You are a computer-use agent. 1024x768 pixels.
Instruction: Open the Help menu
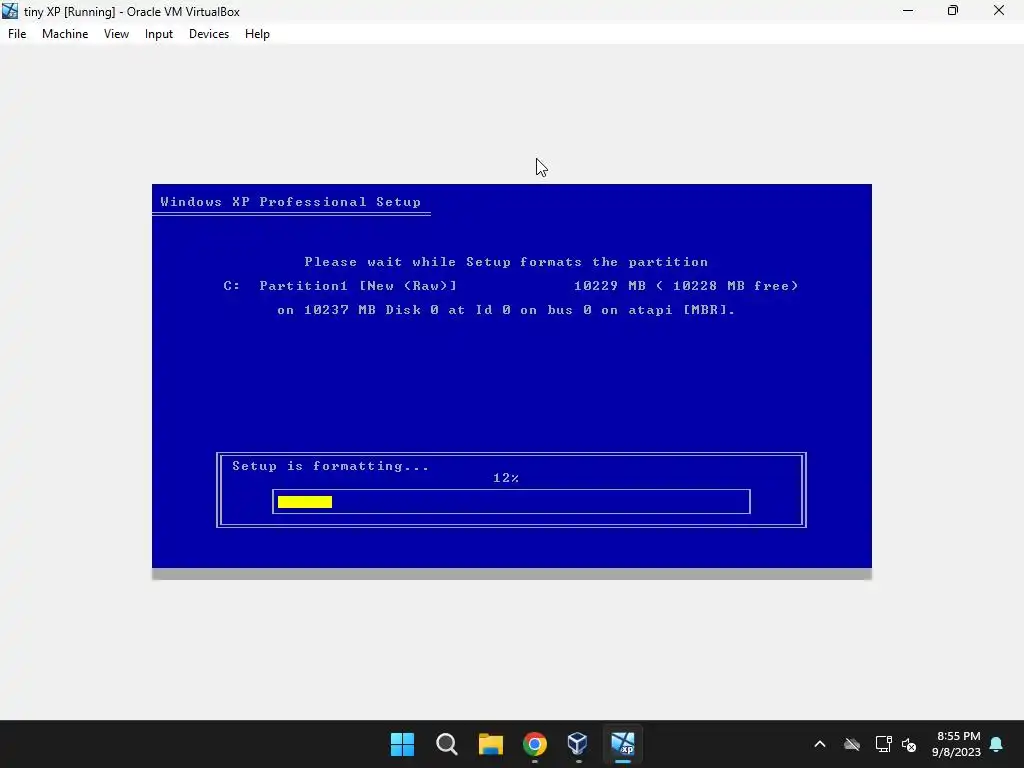coord(257,34)
